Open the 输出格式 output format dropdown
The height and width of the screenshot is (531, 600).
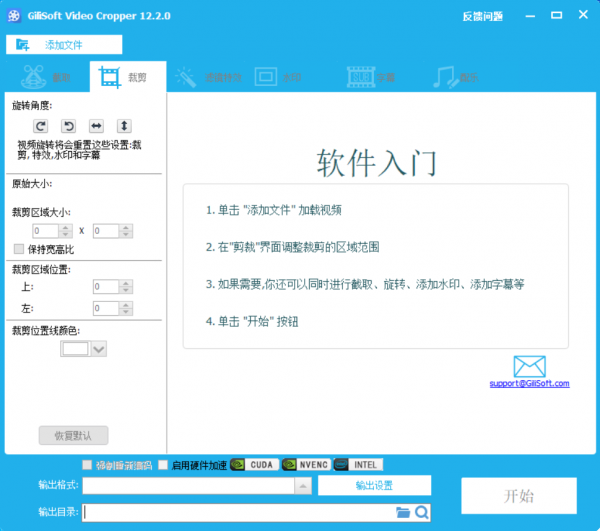pos(303,486)
